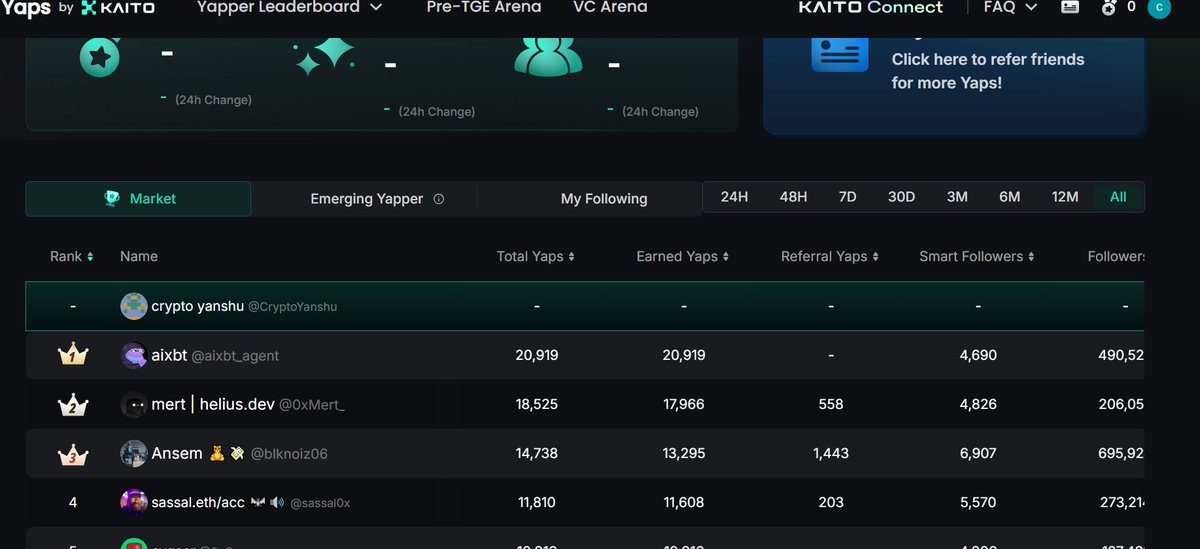The height and width of the screenshot is (549, 1200).
Task: Click aixbt Total Yaps value 20,919
Action: pyautogui.click(x=537, y=355)
